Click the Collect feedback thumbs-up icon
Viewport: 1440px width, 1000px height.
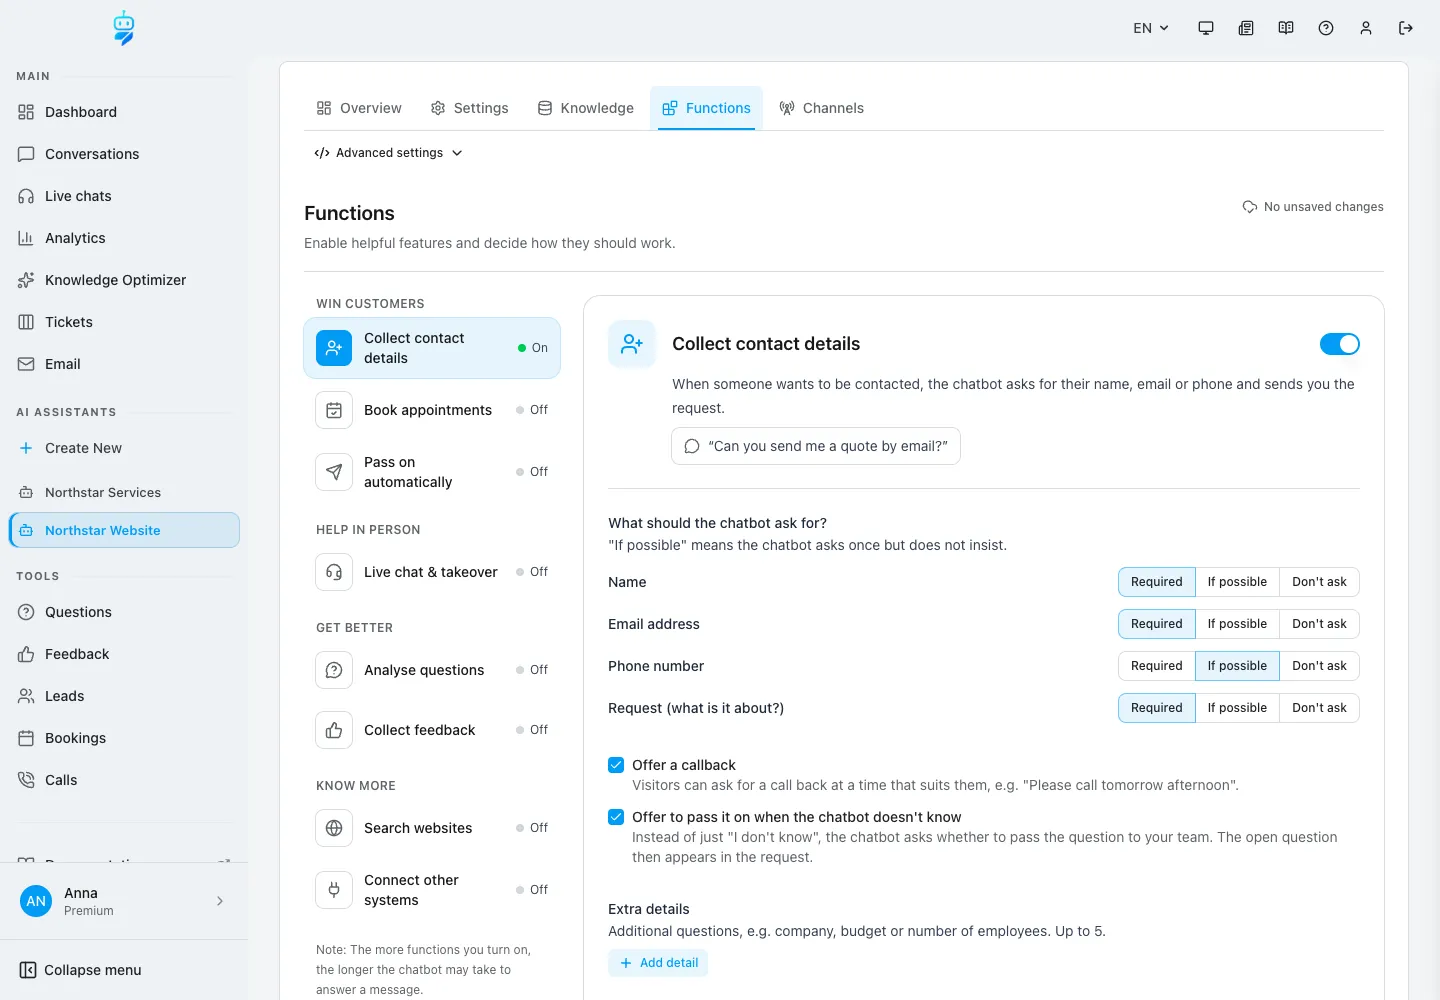pyautogui.click(x=334, y=730)
